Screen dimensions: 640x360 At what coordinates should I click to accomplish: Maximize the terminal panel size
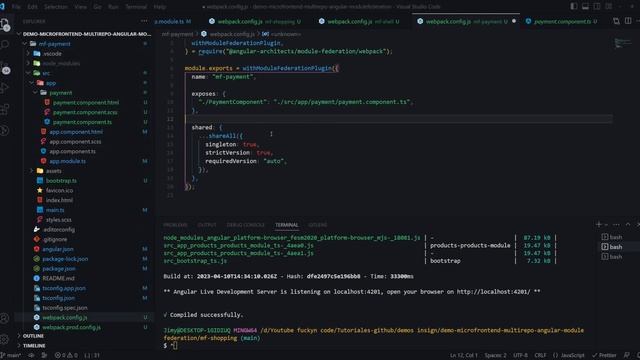pyautogui.click(x=628, y=224)
